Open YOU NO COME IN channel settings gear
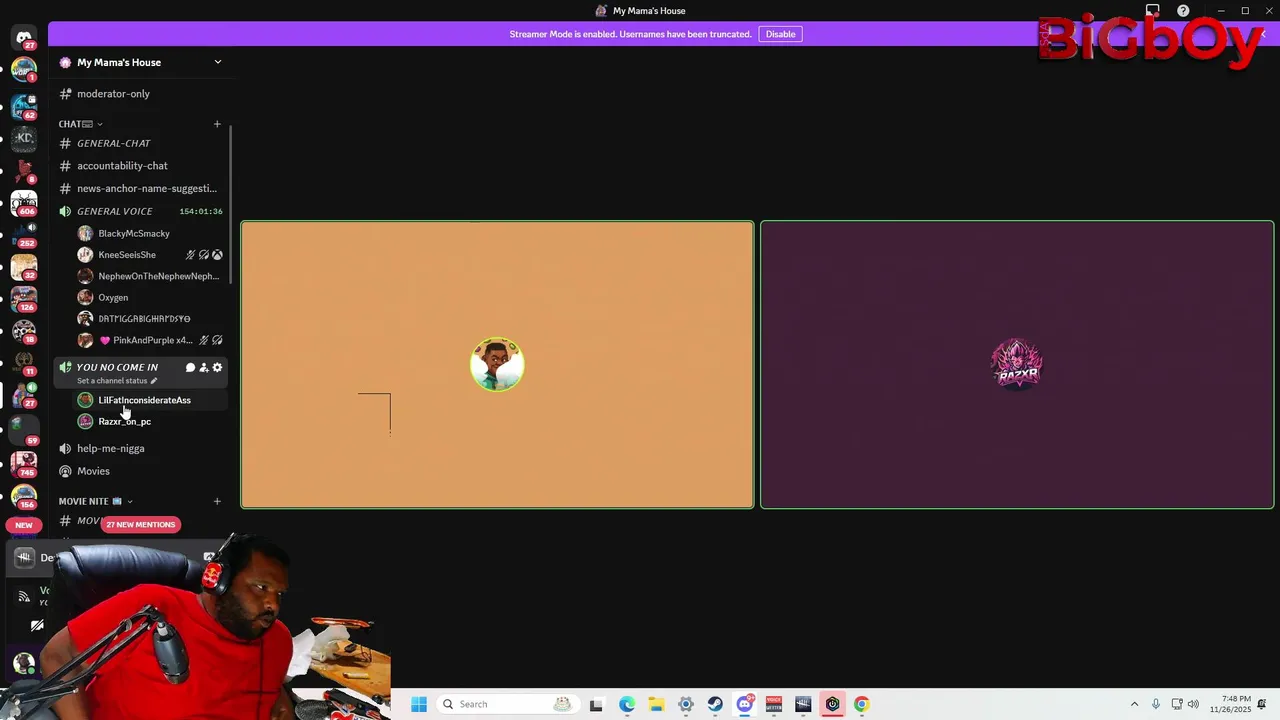1280x720 pixels. (x=217, y=367)
